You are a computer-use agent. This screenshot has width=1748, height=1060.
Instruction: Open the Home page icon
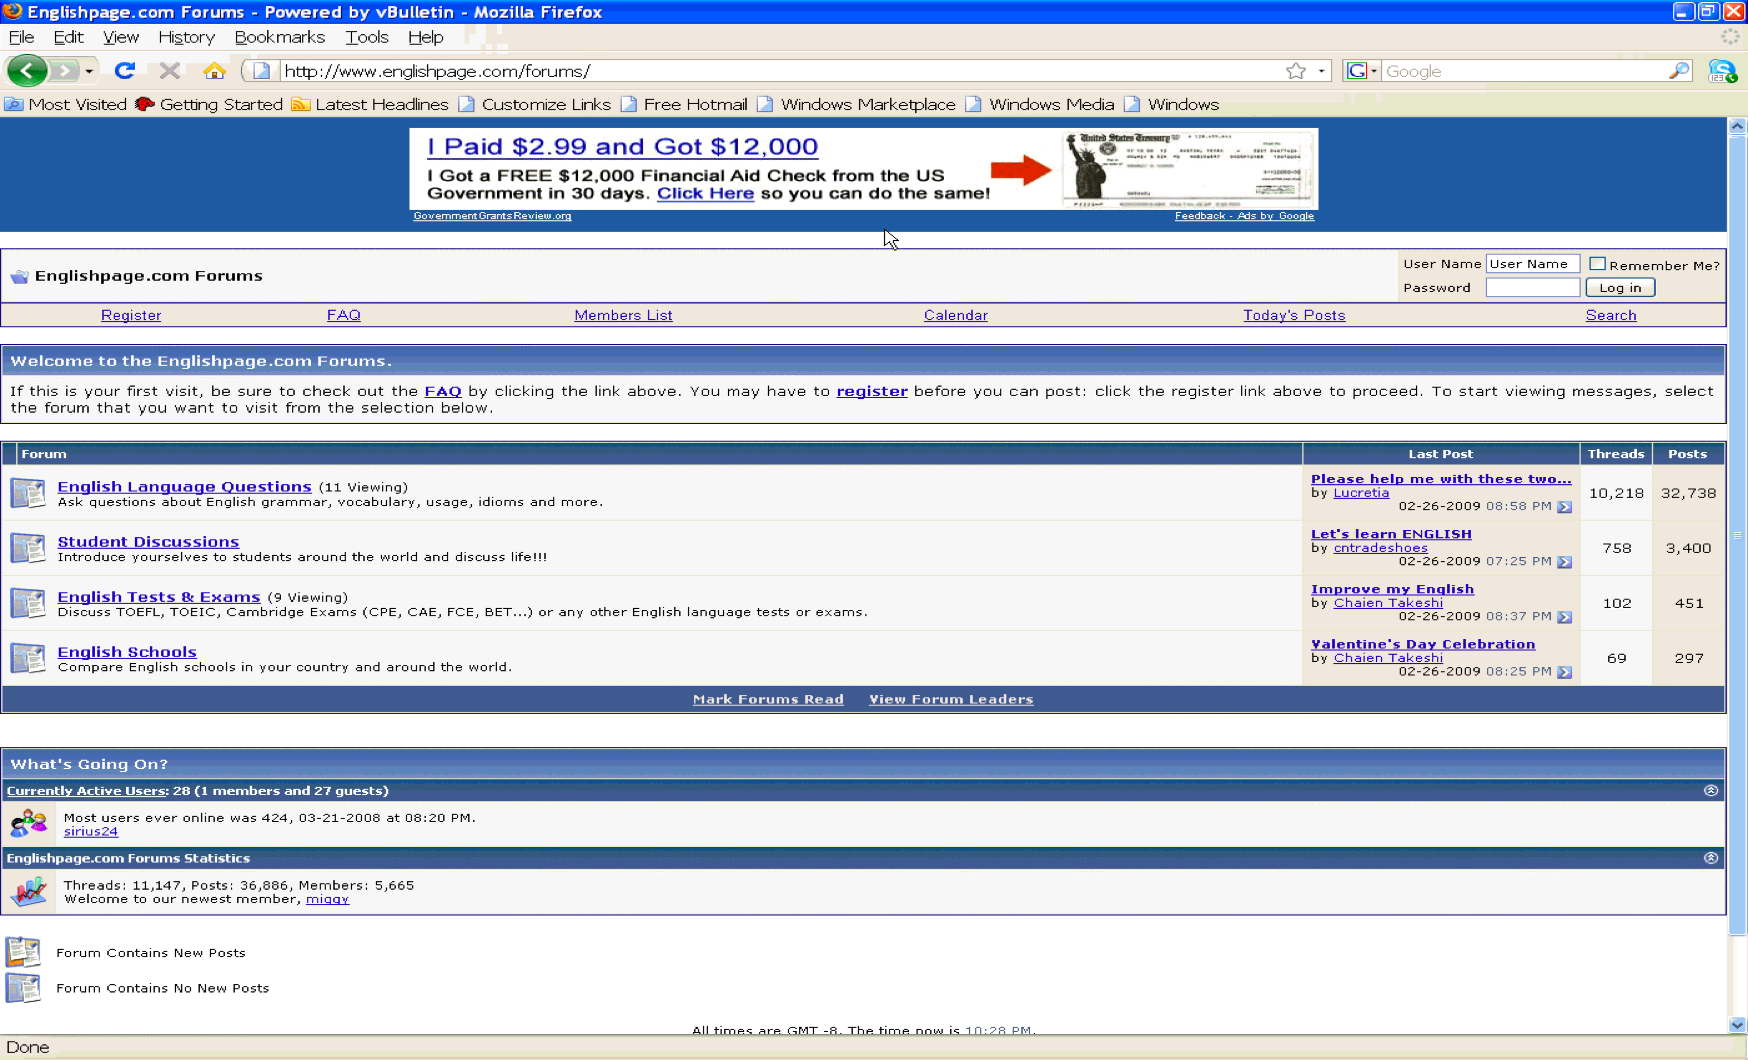point(214,71)
